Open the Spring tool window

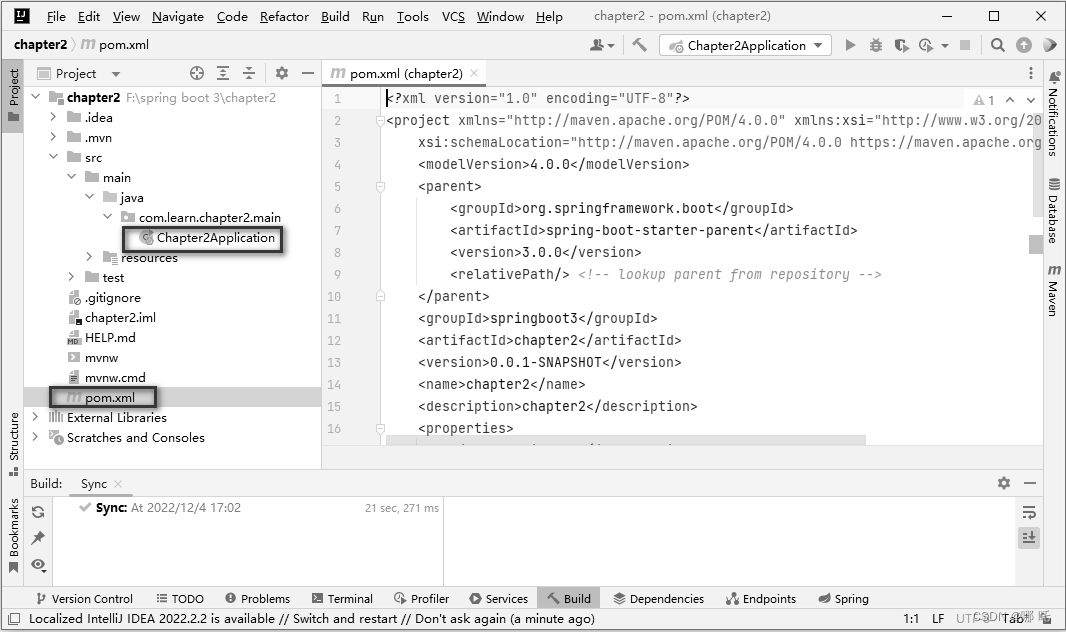tap(843, 599)
